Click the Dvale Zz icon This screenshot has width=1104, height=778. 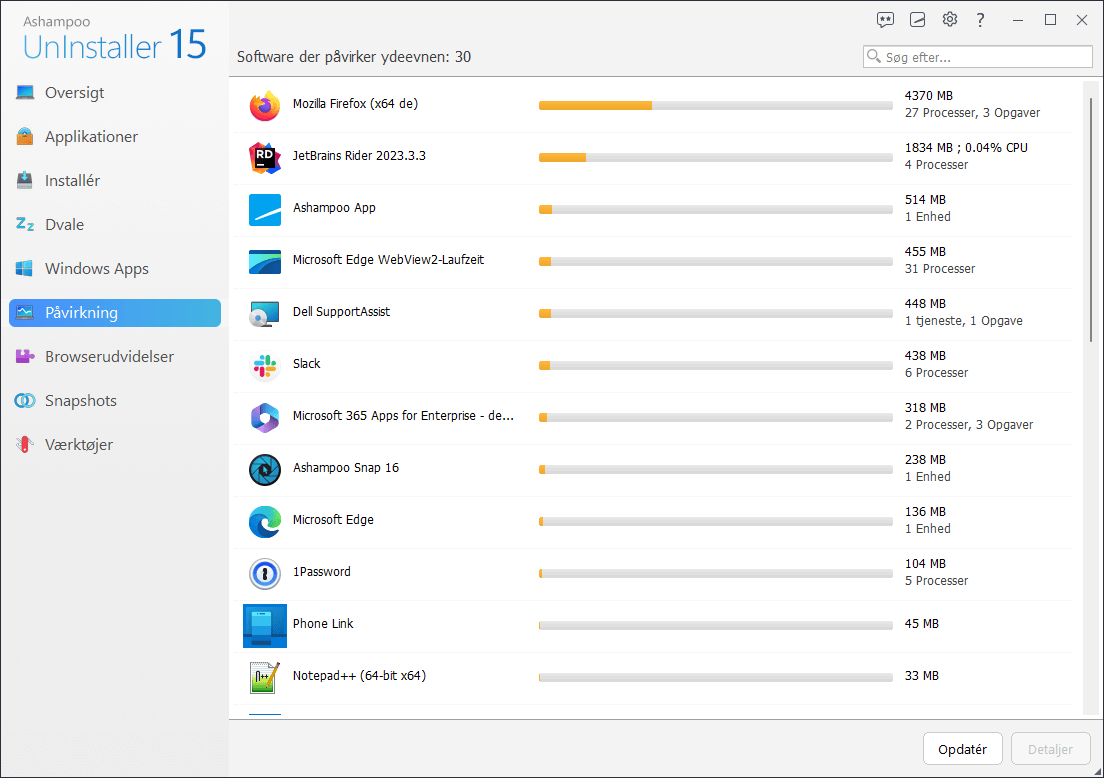point(25,225)
